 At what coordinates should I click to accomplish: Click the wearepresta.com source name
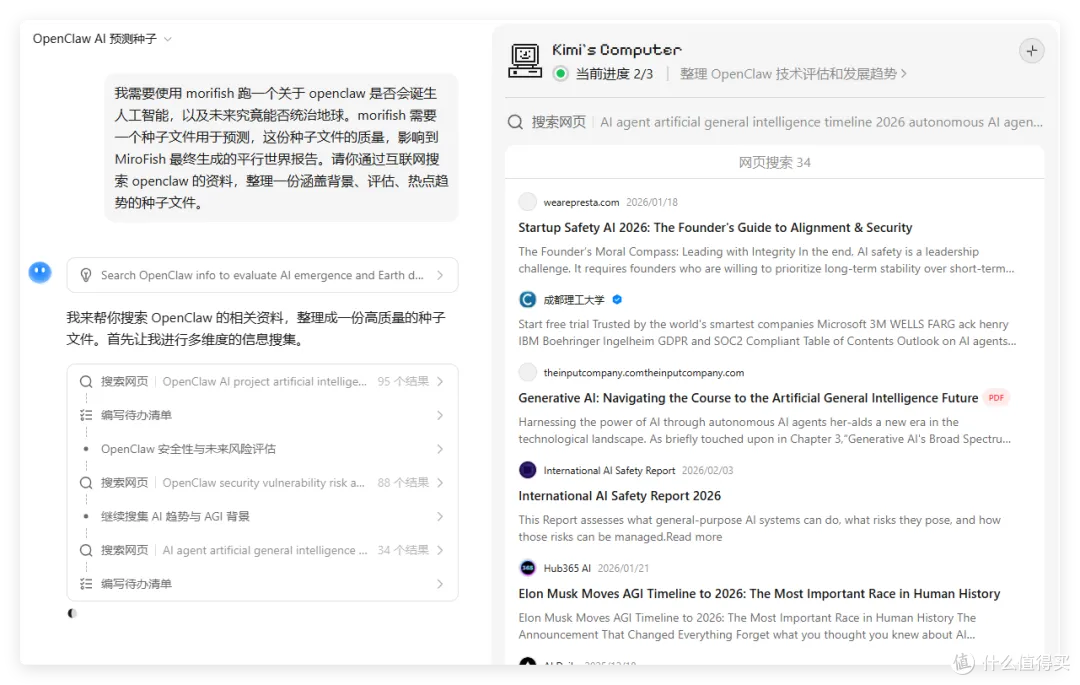[x=581, y=202]
